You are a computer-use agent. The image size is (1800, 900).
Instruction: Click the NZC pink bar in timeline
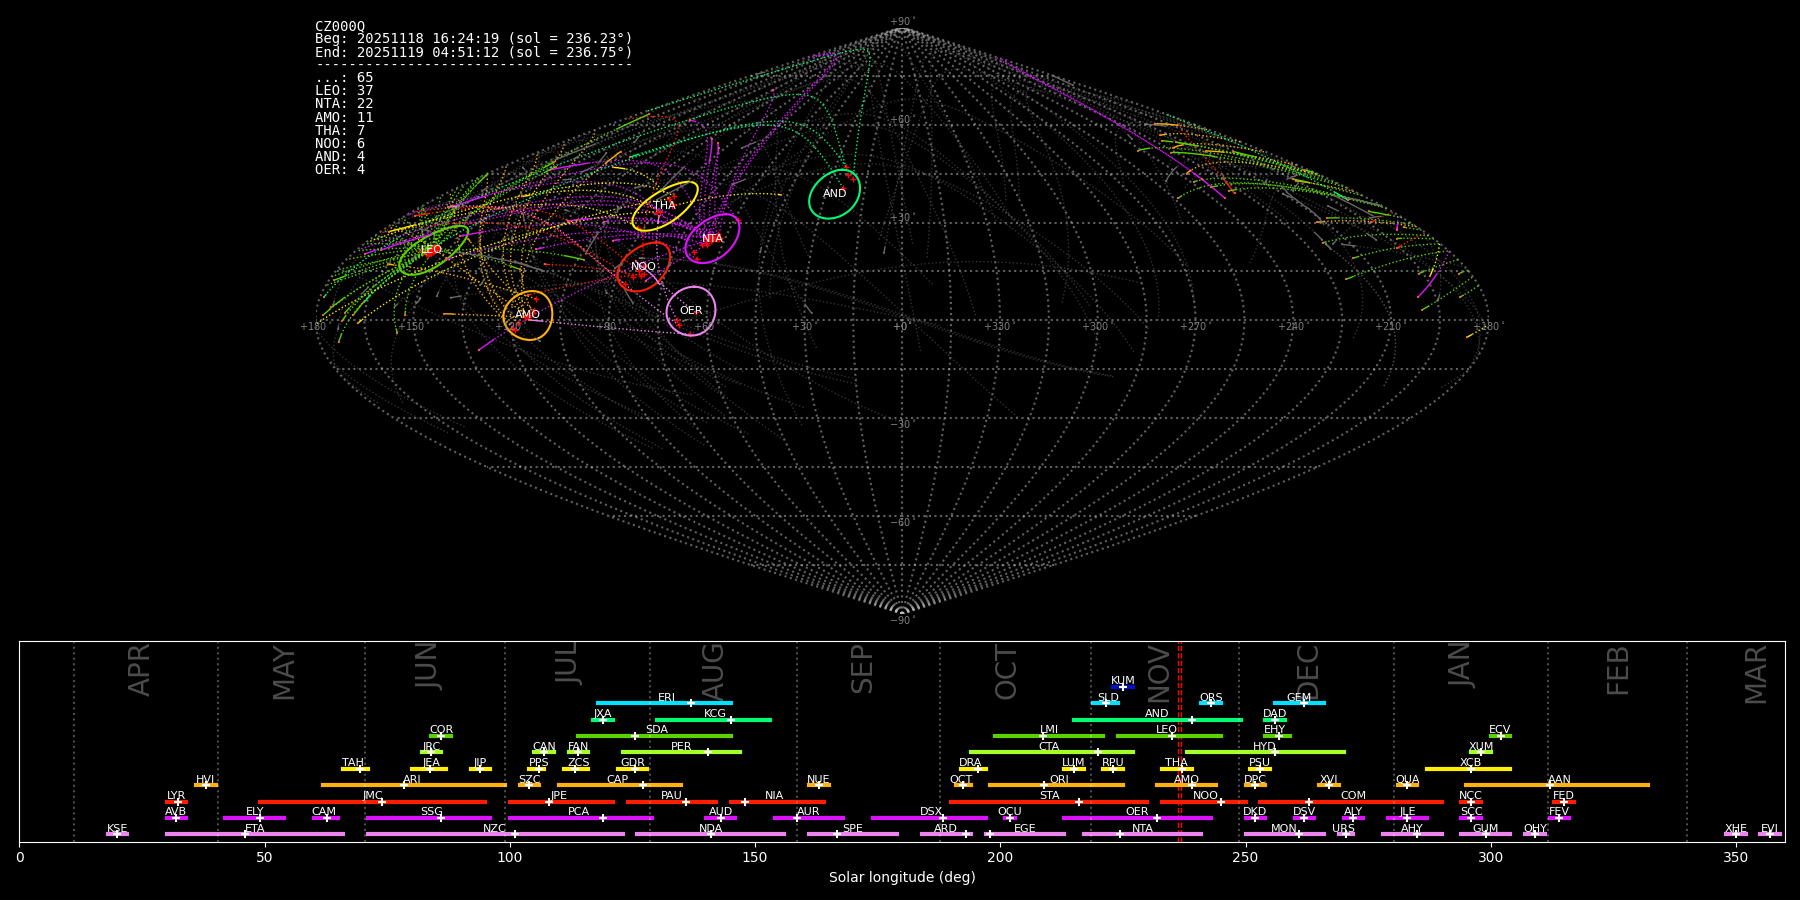click(495, 834)
